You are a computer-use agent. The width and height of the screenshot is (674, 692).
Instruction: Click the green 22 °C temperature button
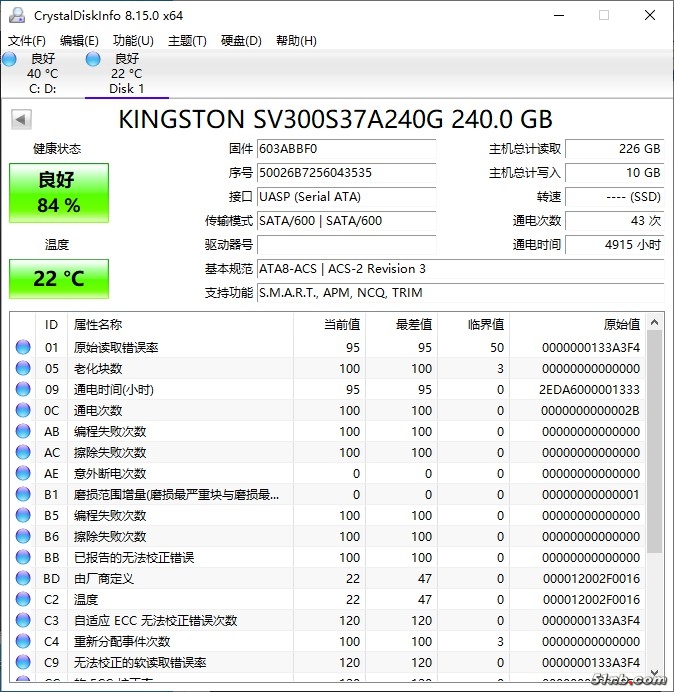[x=58, y=278]
